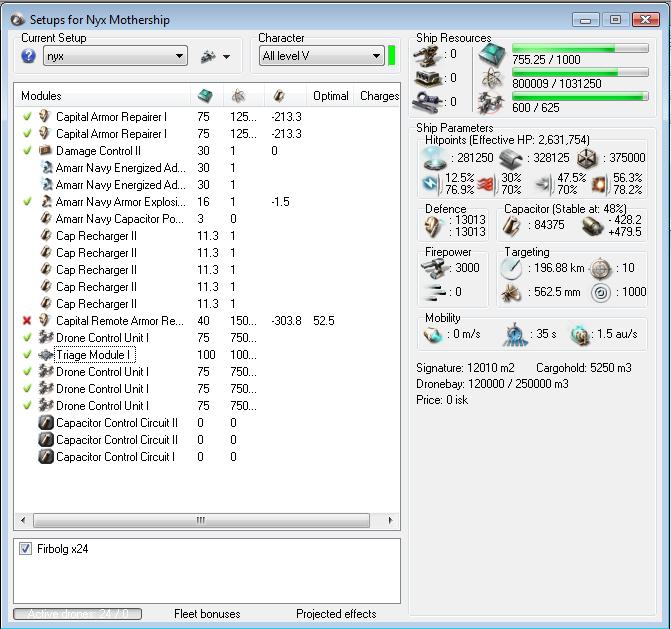Click the sensor strength icon showing 1000
This screenshot has height=629, width=671.
[600, 293]
